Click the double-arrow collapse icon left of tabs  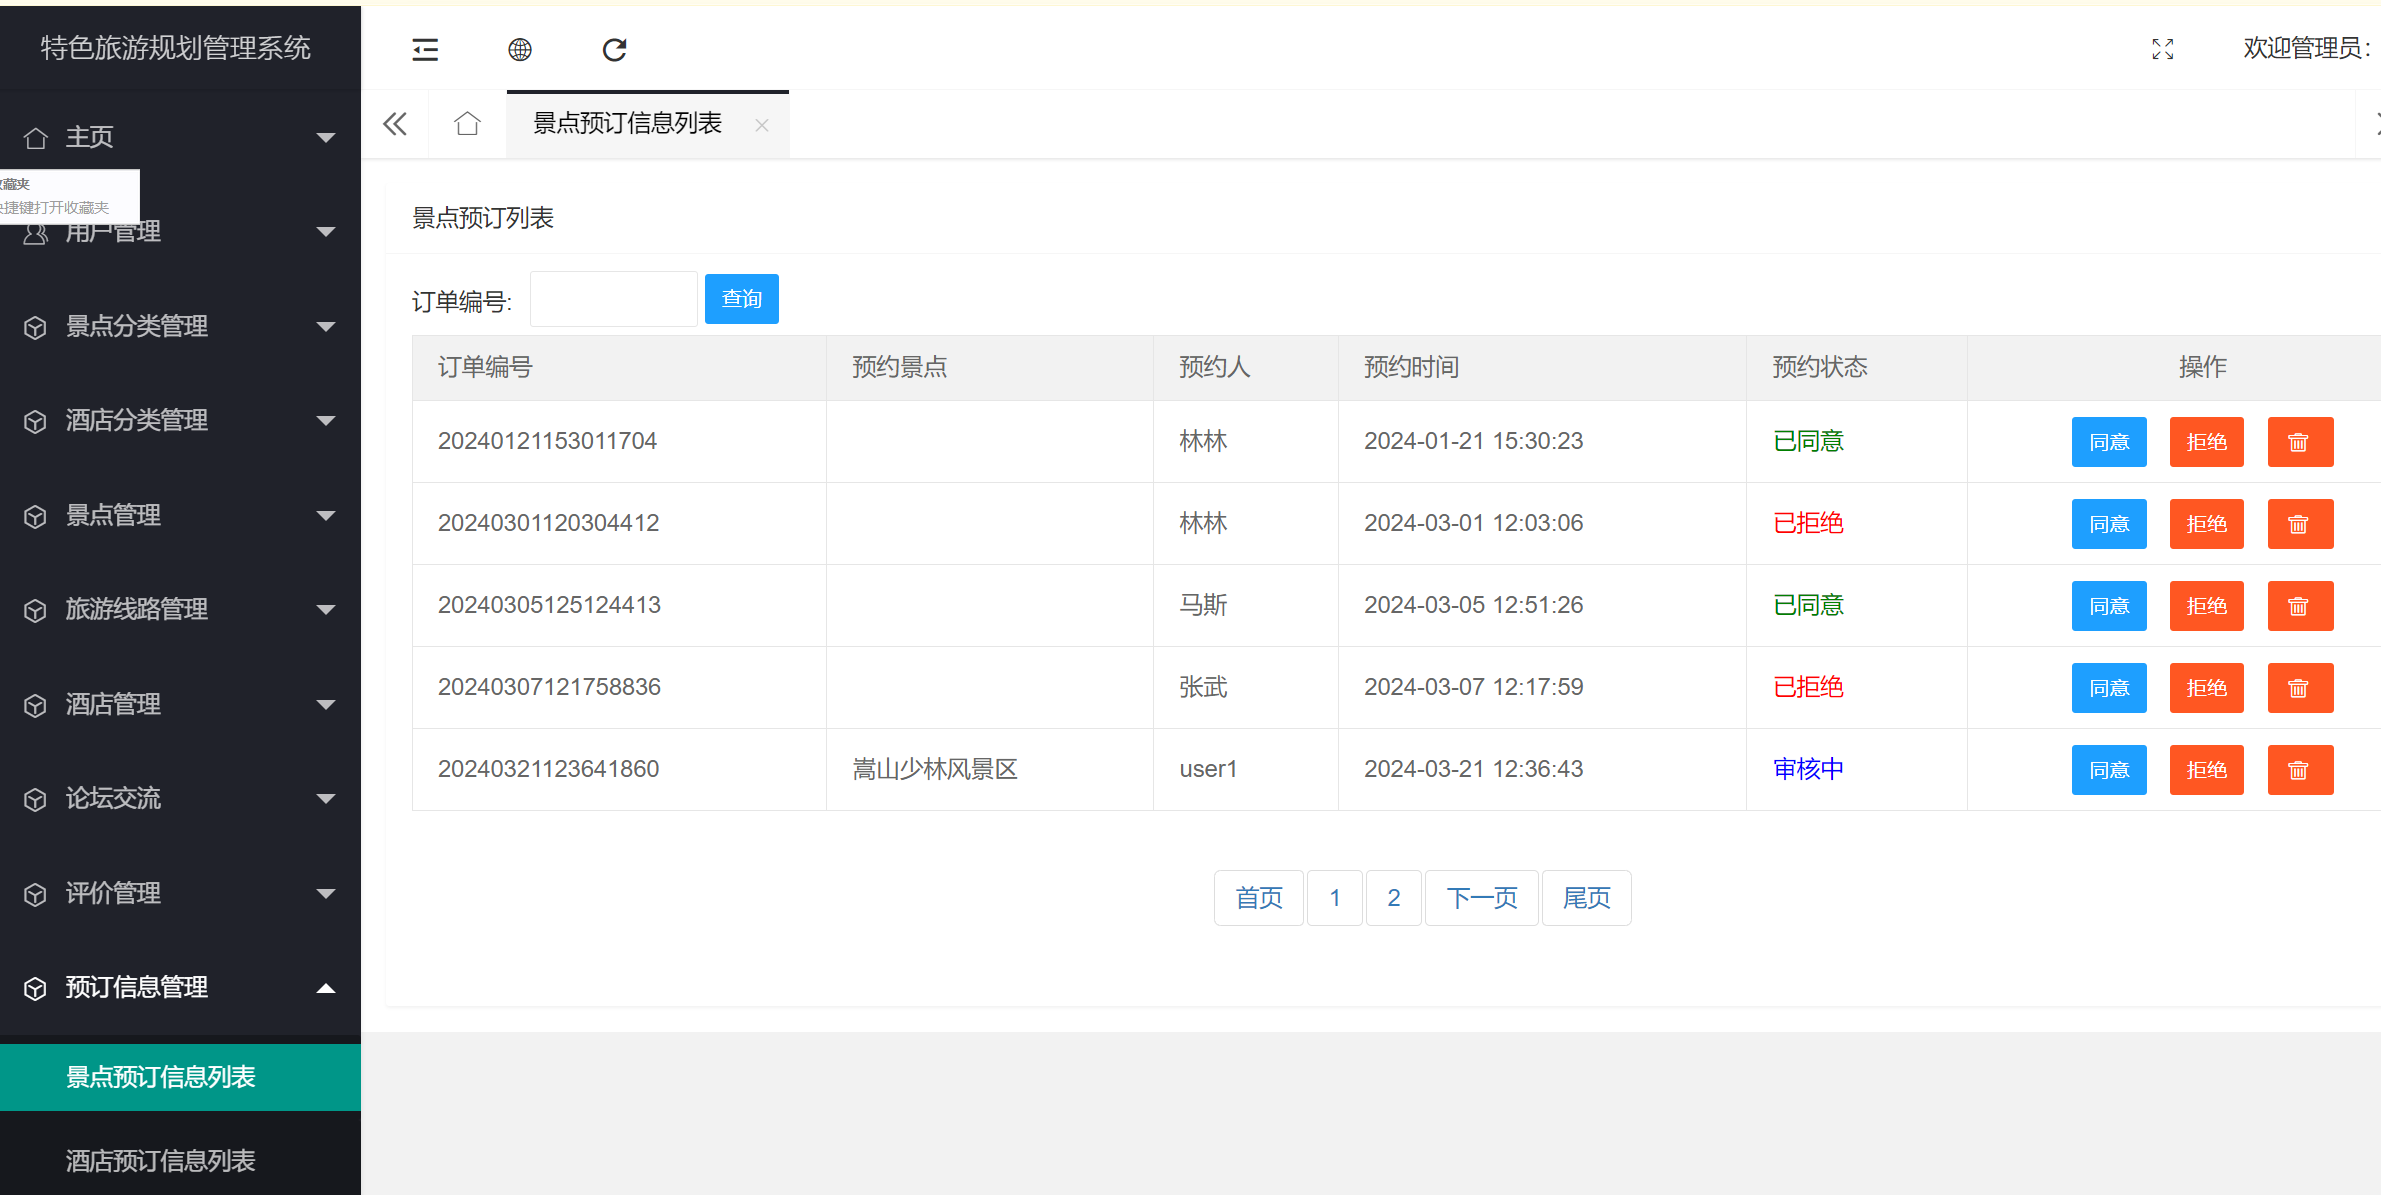tap(394, 123)
